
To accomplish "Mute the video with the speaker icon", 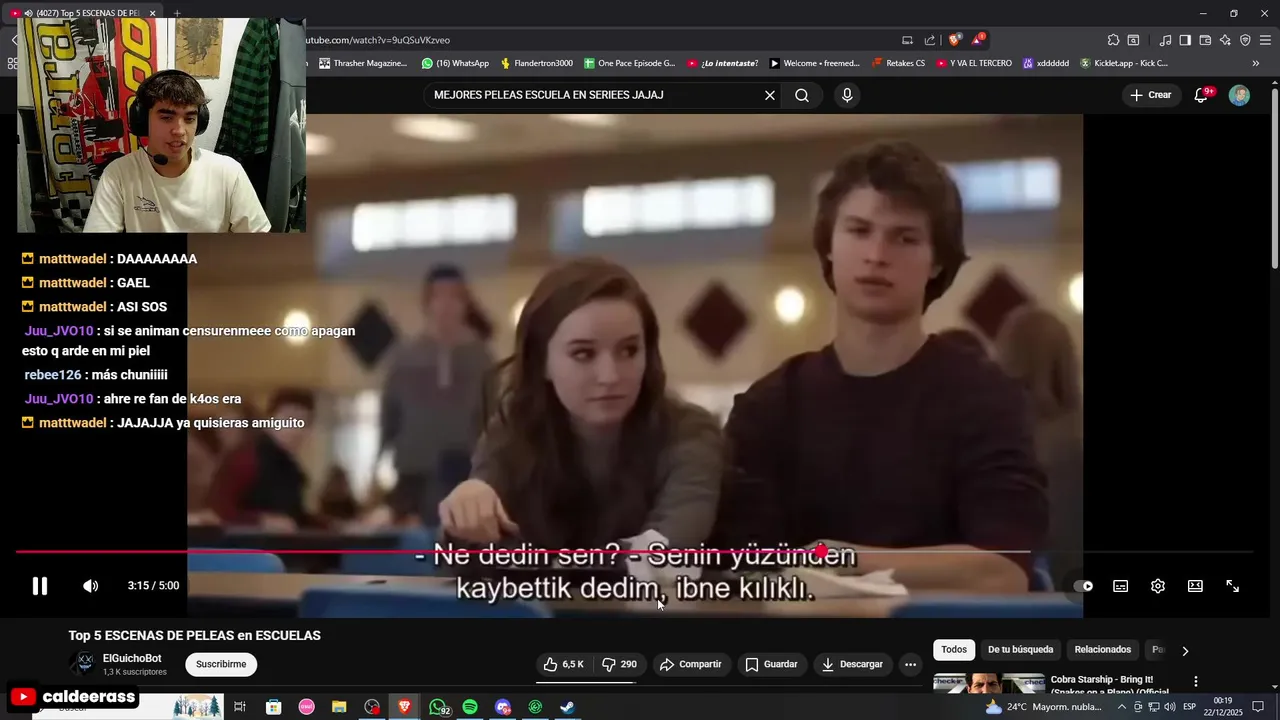I will click(x=90, y=586).
